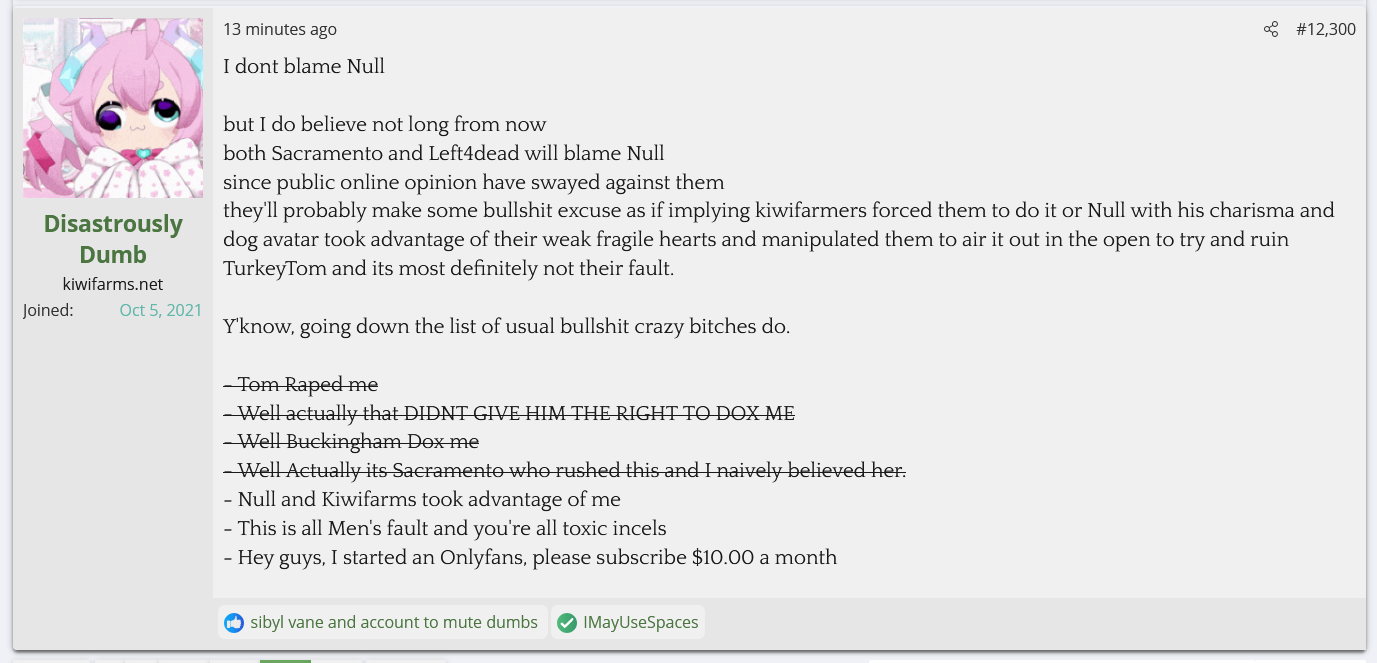
Task: Click the "Null and Kiwifarms took advantage" line
Action: 422,500
